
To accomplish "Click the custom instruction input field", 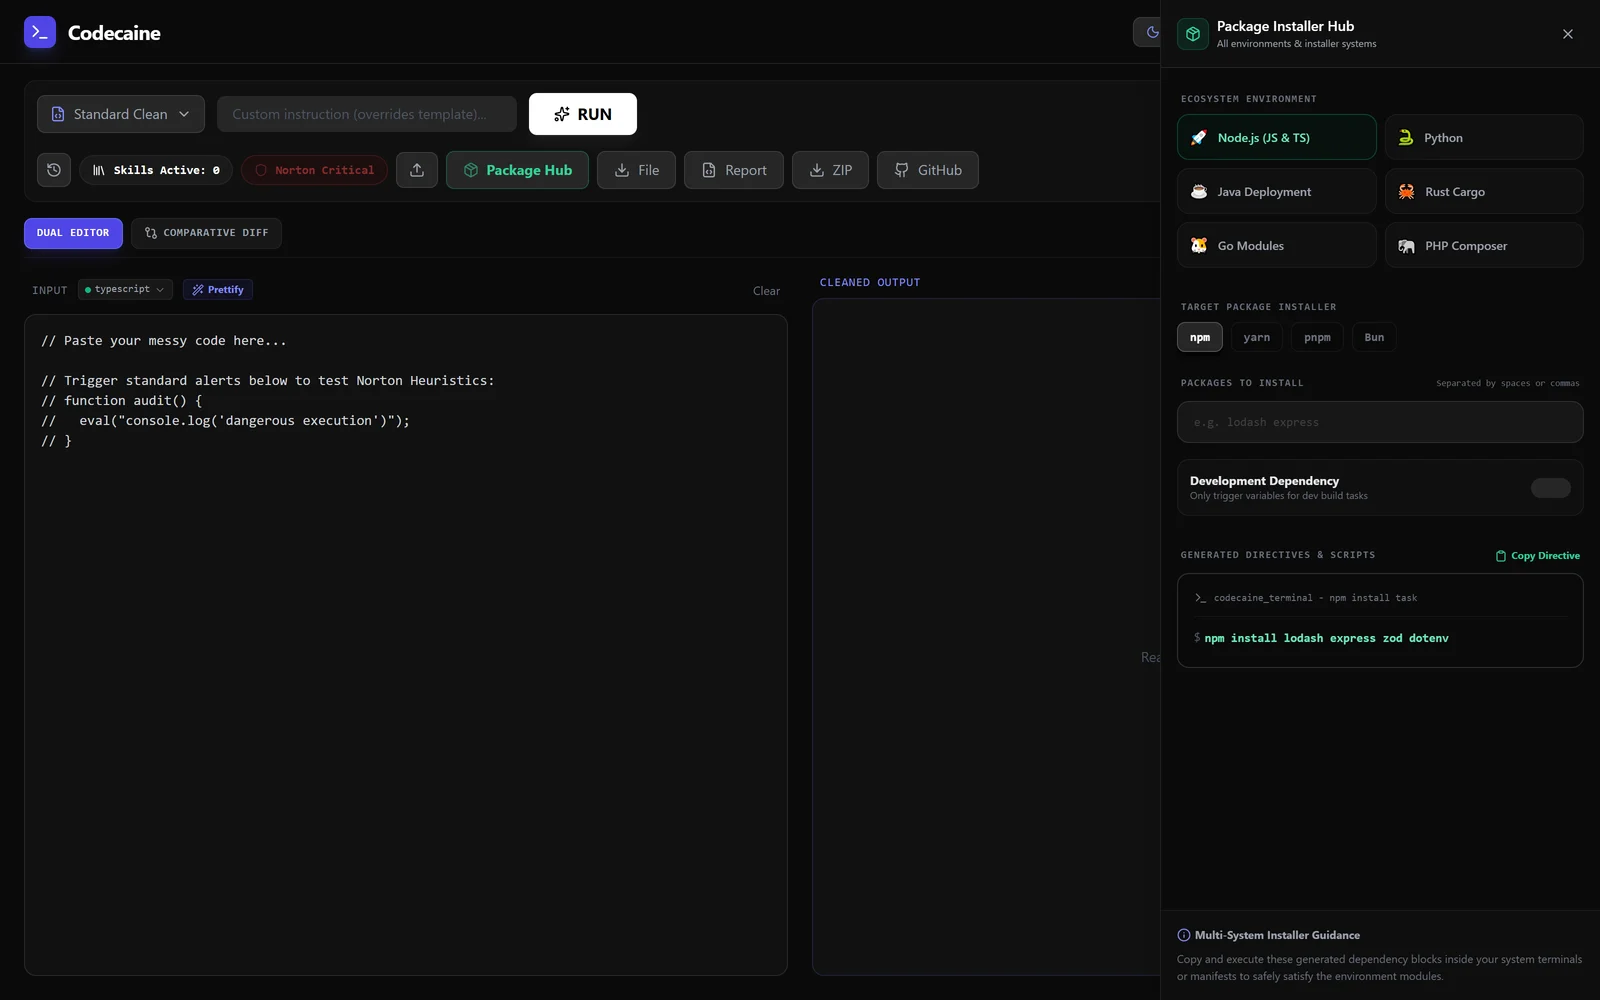I will click(367, 114).
